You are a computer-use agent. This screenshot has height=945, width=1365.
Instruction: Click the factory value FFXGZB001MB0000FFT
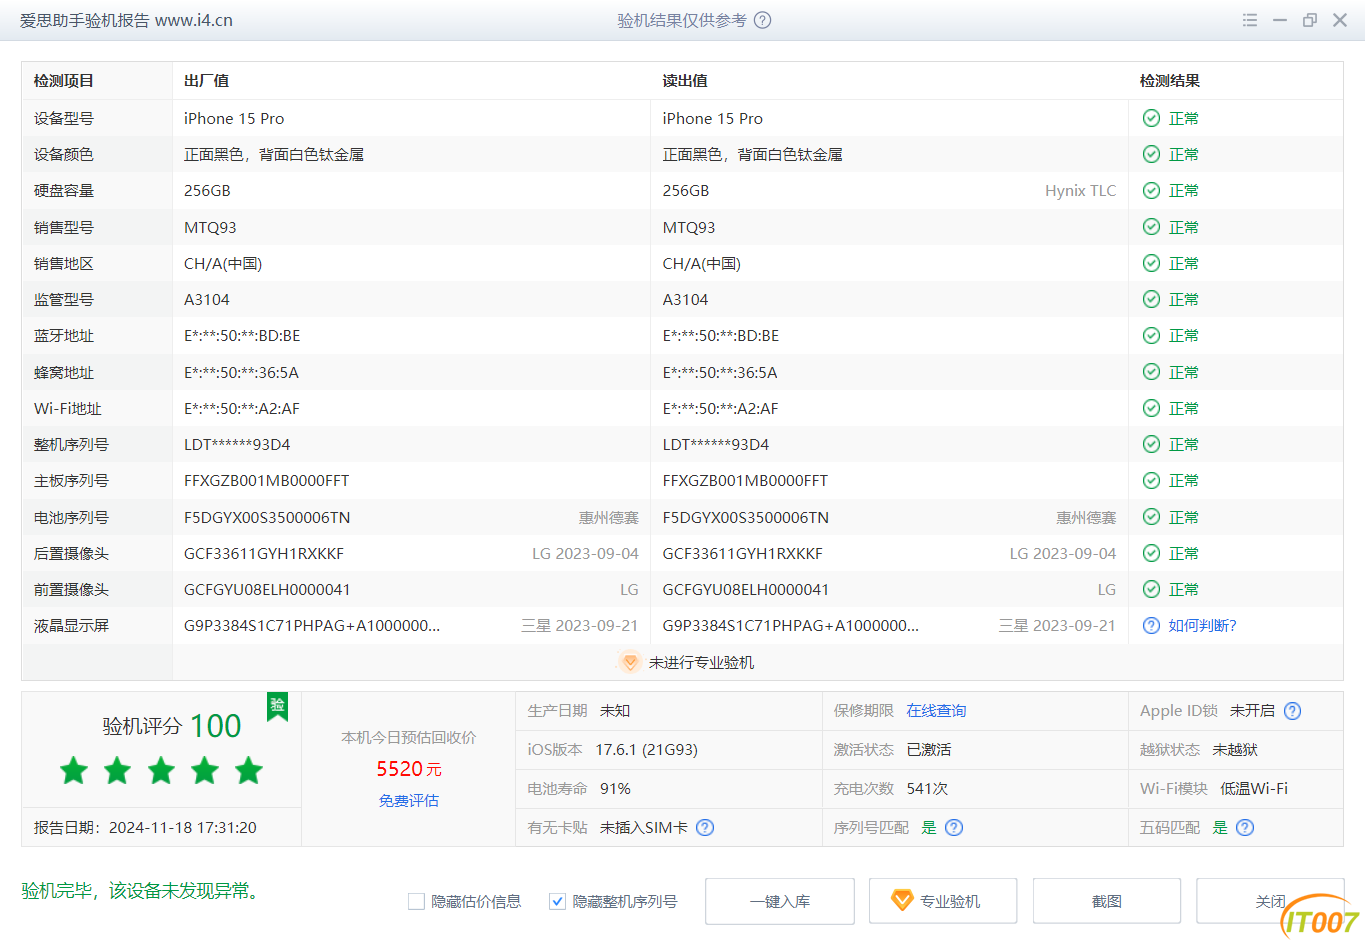pyautogui.click(x=267, y=480)
